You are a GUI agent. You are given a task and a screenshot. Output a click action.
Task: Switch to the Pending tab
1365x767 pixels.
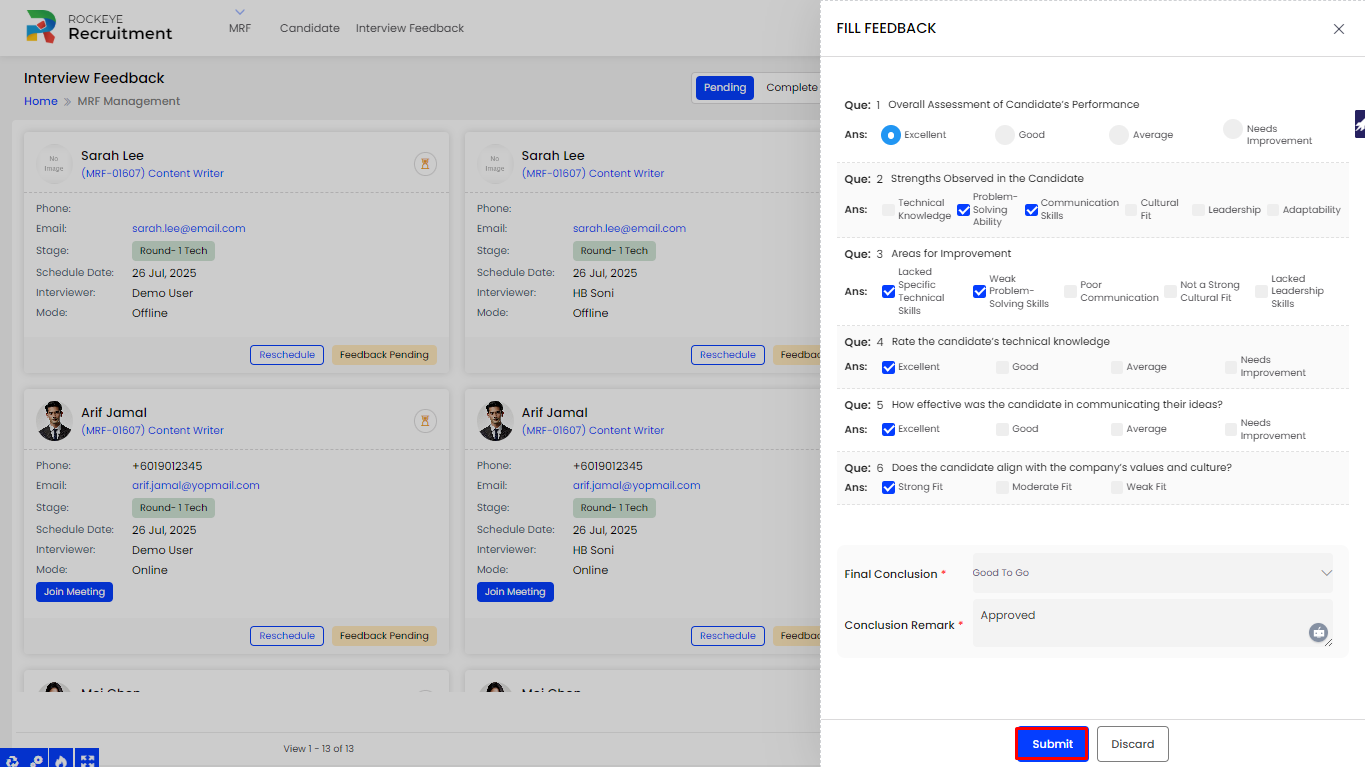(725, 88)
